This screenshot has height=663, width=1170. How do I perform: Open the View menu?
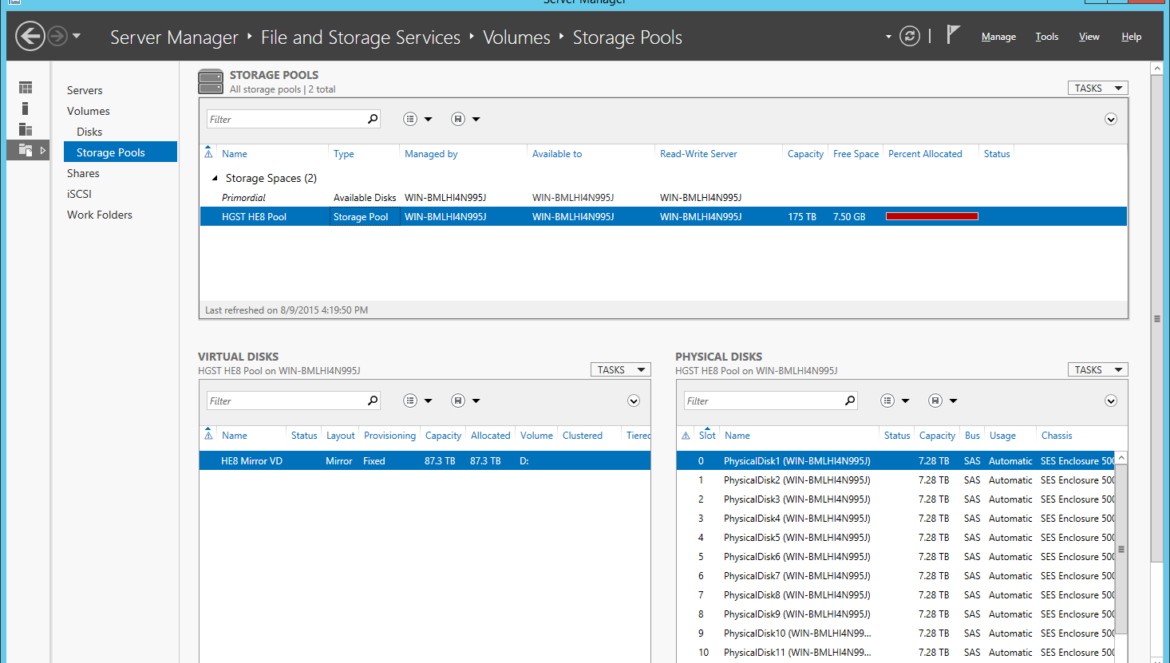coord(1089,37)
